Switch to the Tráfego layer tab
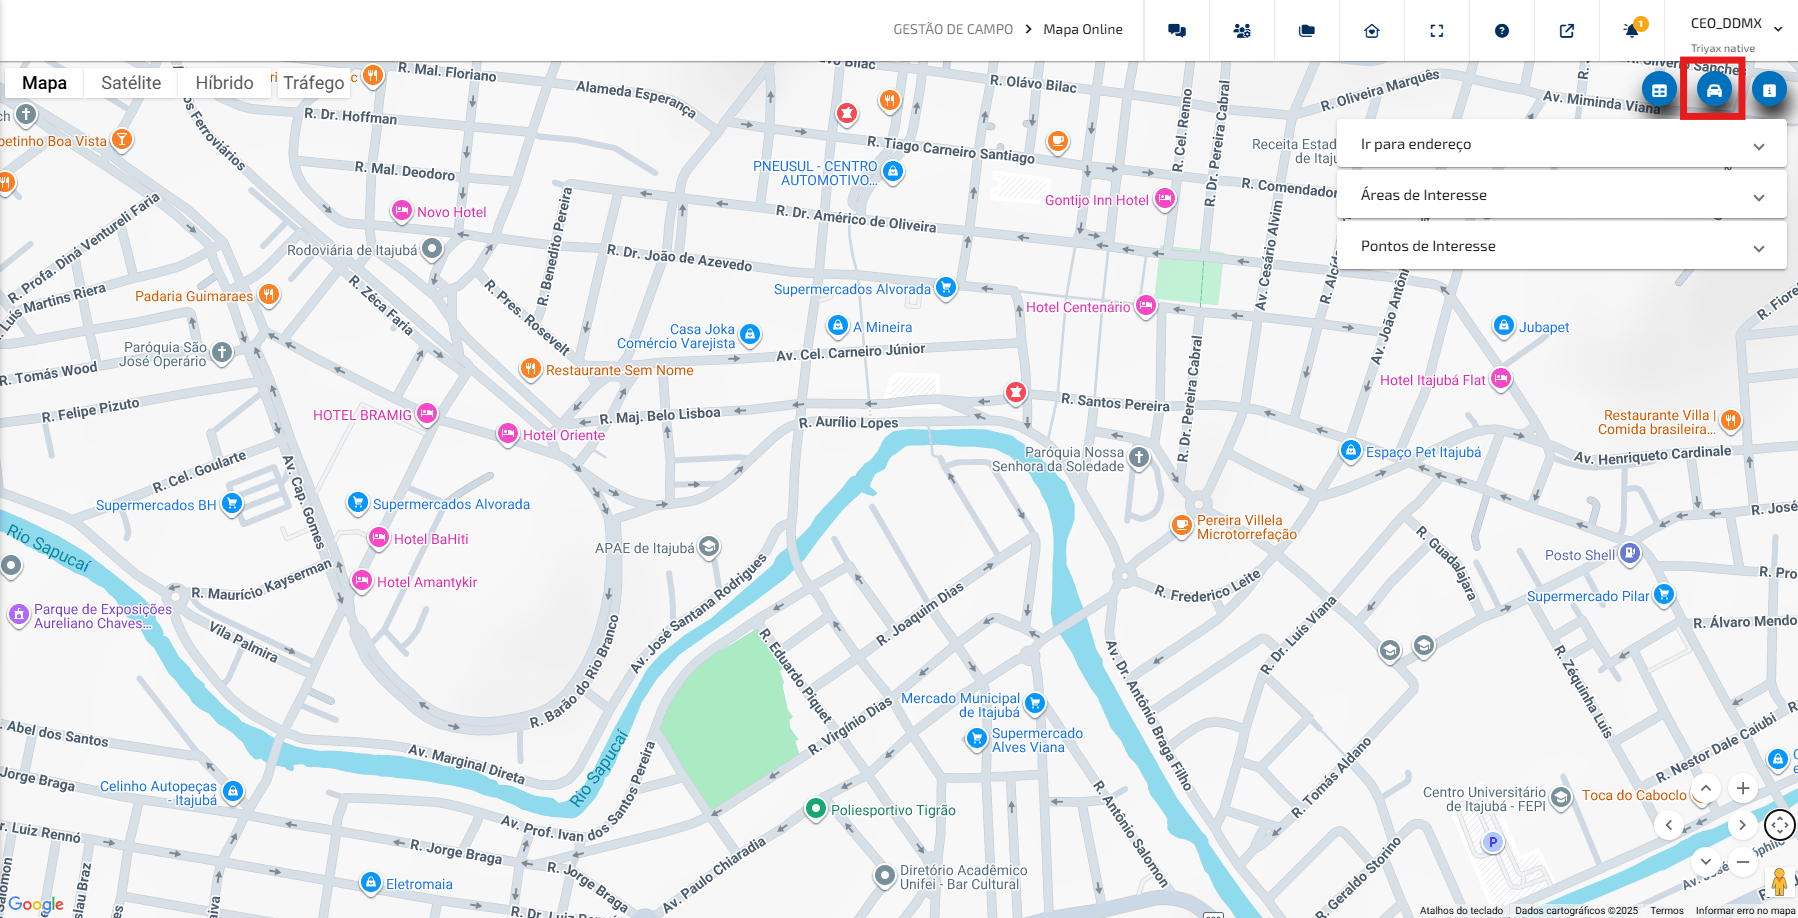Screen dimensions: 1798x918 pyautogui.click(x=314, y=83)
